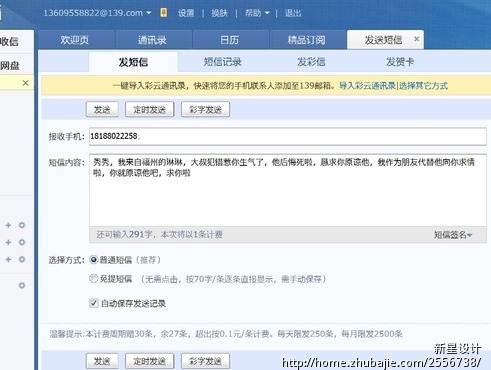Click the bottom 彩字发送 button
The width and height of the screenshot is (491, 370).
205,361
